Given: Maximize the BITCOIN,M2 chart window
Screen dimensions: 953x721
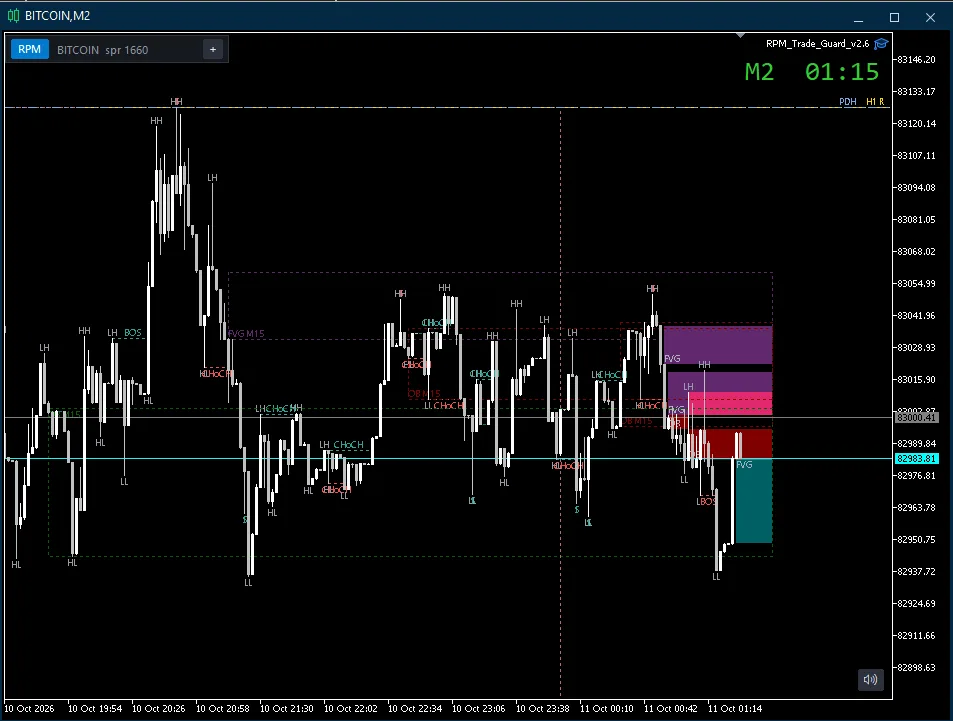Looking at the screenshot, I should [x=894, y=18].
